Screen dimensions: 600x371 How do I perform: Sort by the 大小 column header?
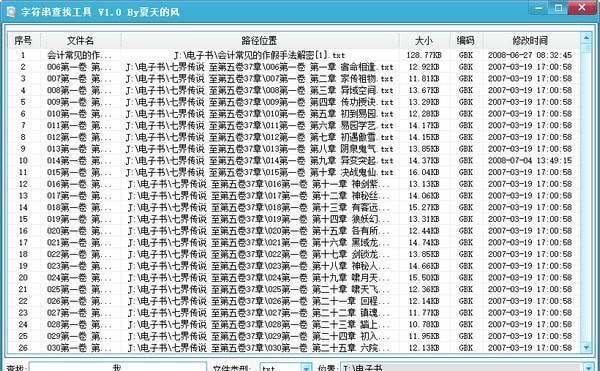pyautogui.click(x=424, y=40)
